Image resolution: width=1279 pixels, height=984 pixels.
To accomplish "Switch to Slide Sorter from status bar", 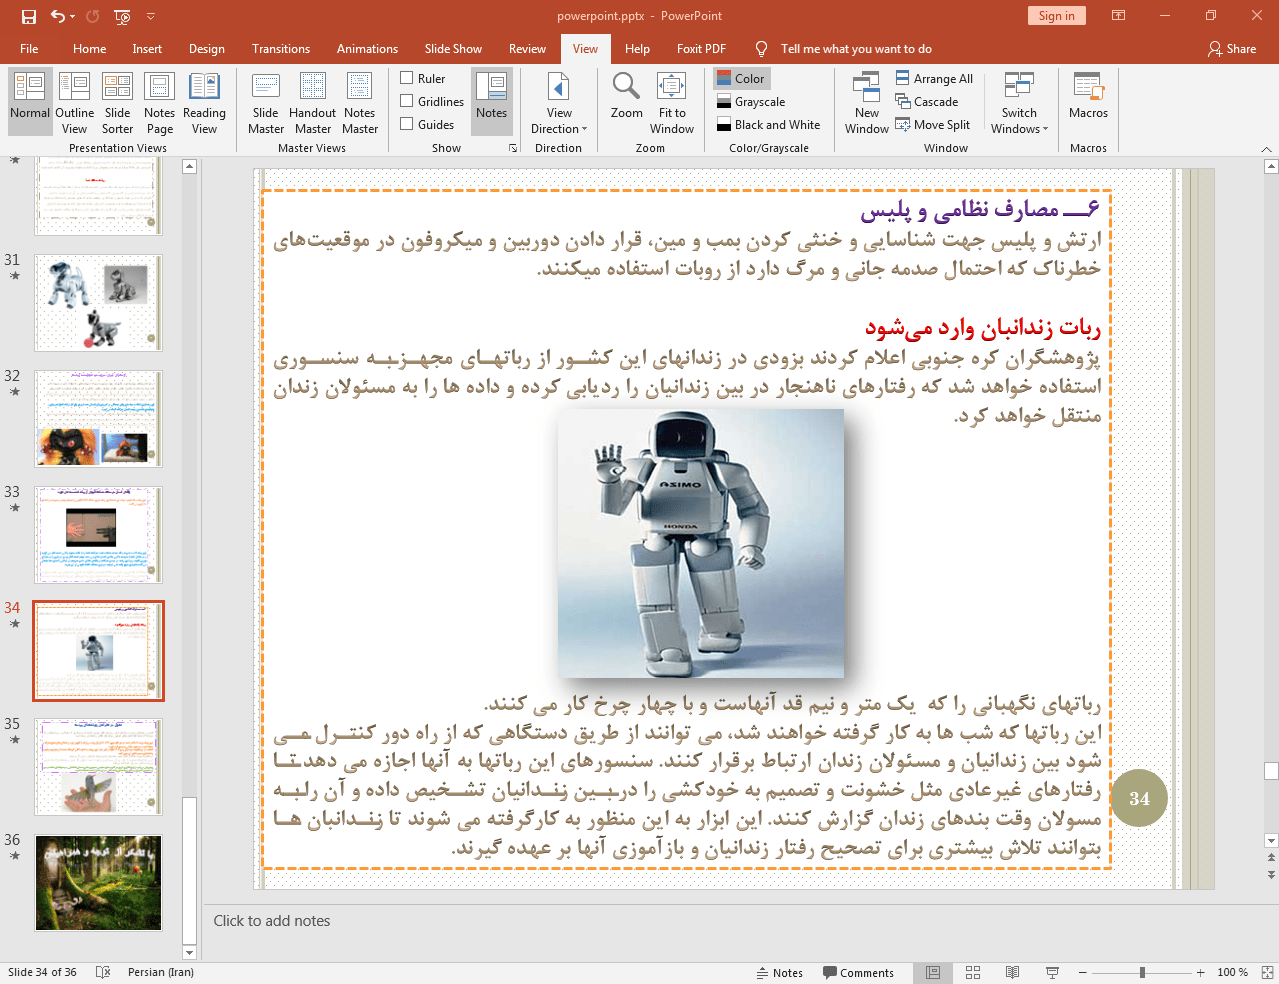I will coord(973,973).
